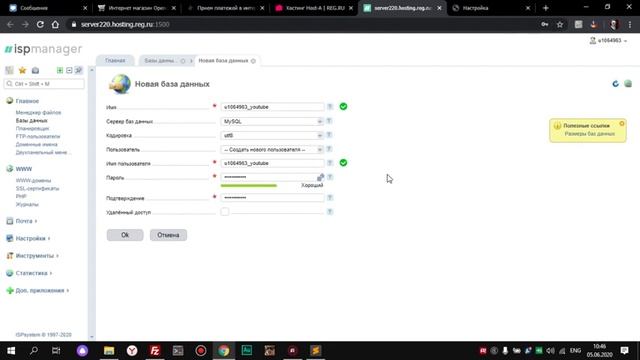Click the menu layout icon left of star
640x360 pixels.
click(9, 70)
